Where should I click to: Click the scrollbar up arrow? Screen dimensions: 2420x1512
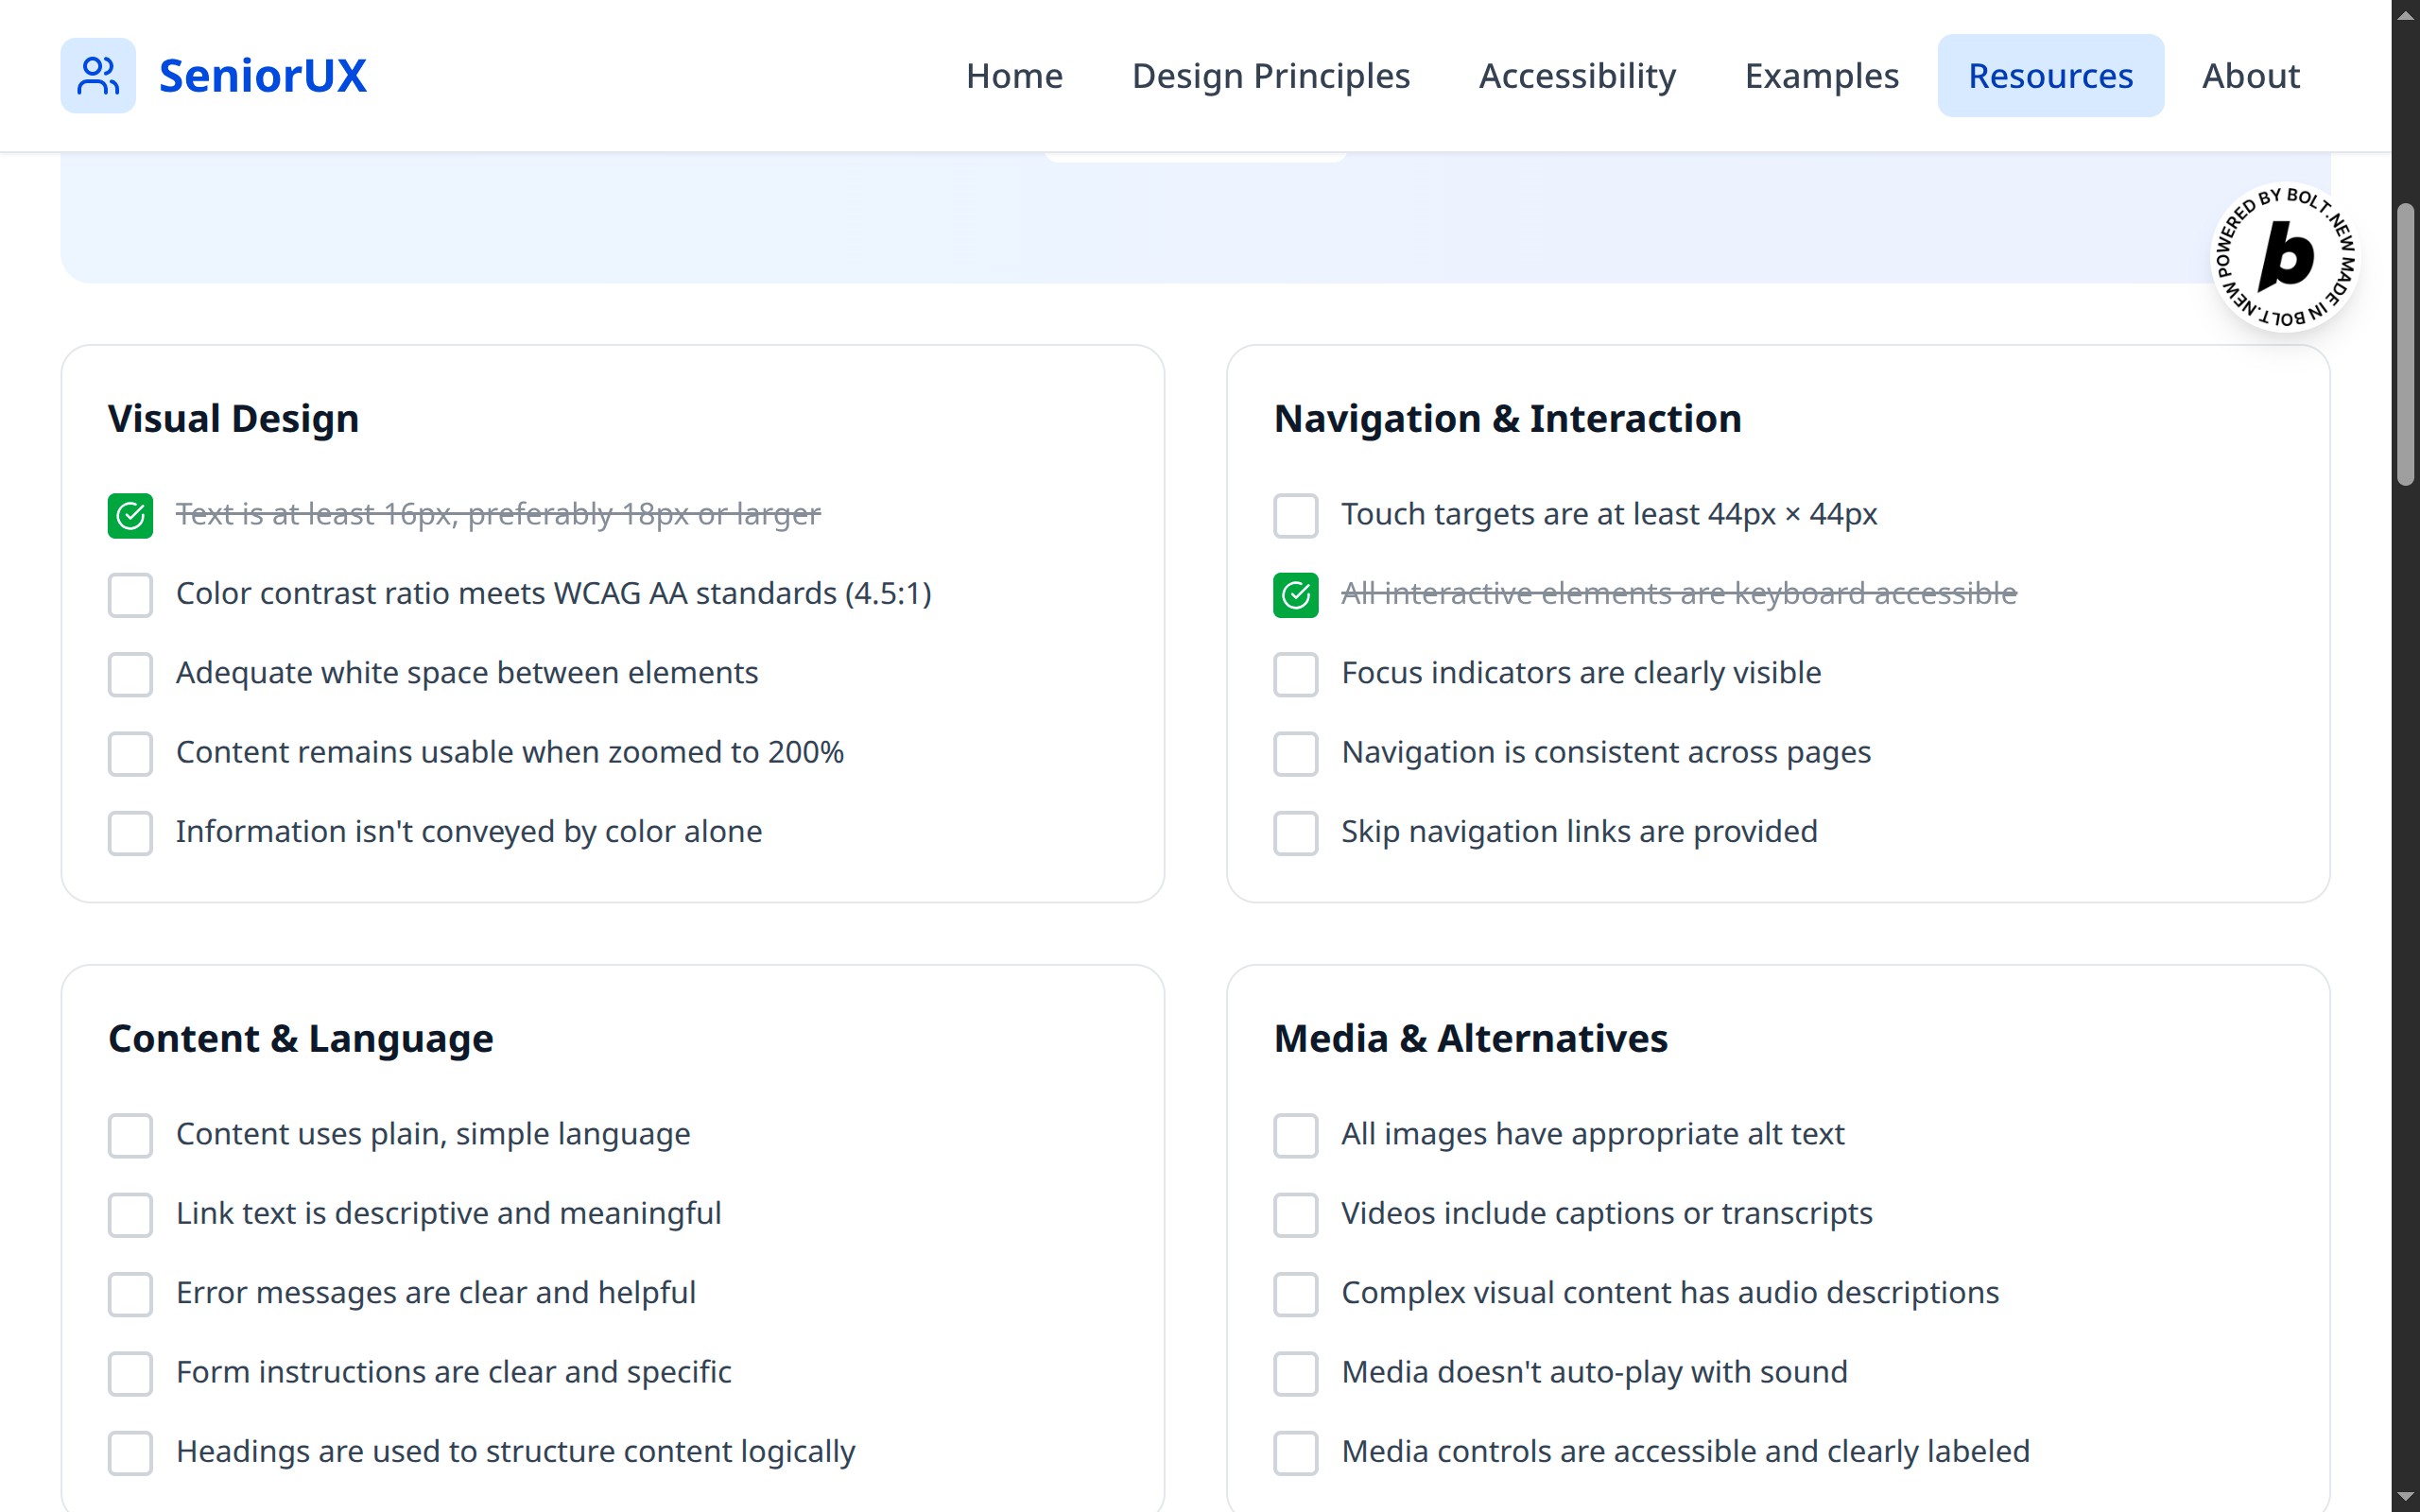pyautogui.click(x=2405, y=14)
